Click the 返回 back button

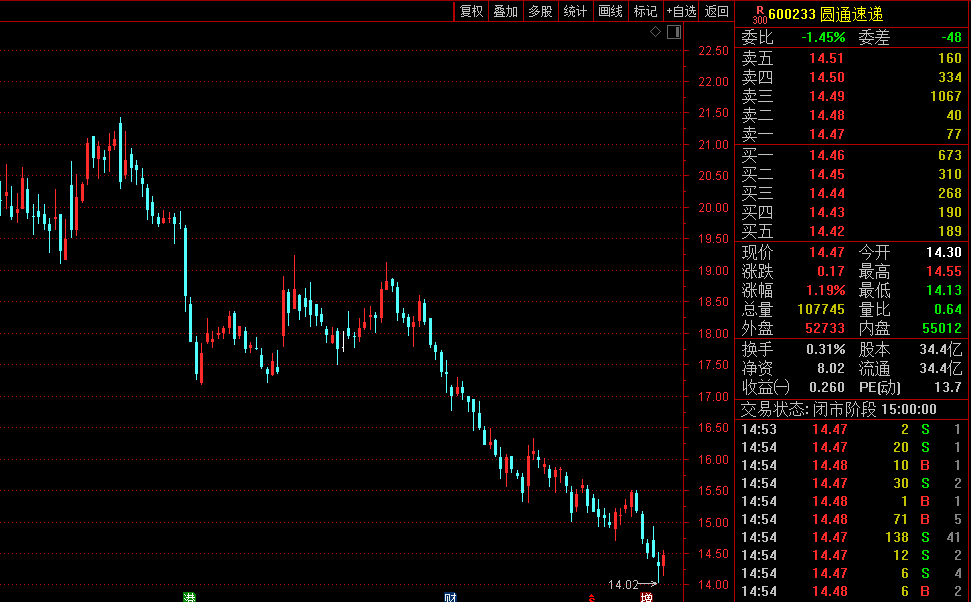click(x=717, y=11)
